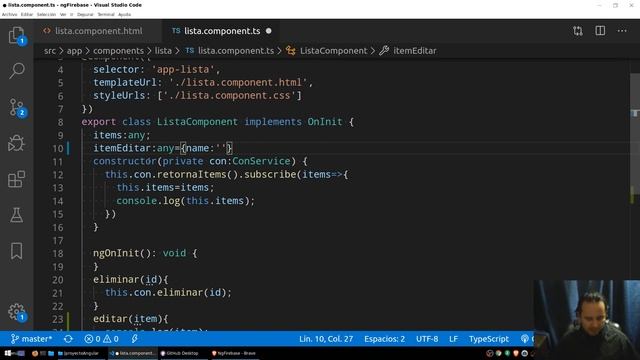Open the Ver menu
Screen dimensions: 640x360
63,14
